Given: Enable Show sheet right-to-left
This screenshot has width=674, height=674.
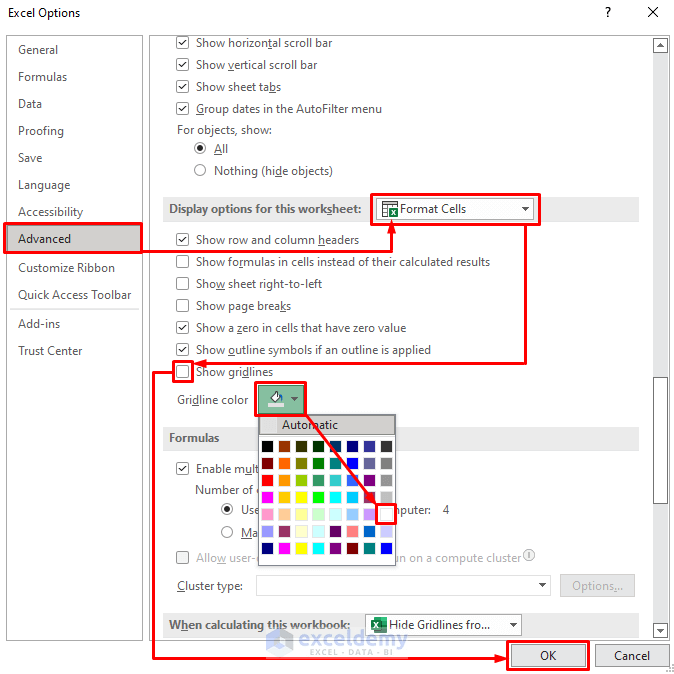Looking at the screenshot, I should (x=183, y=284).
